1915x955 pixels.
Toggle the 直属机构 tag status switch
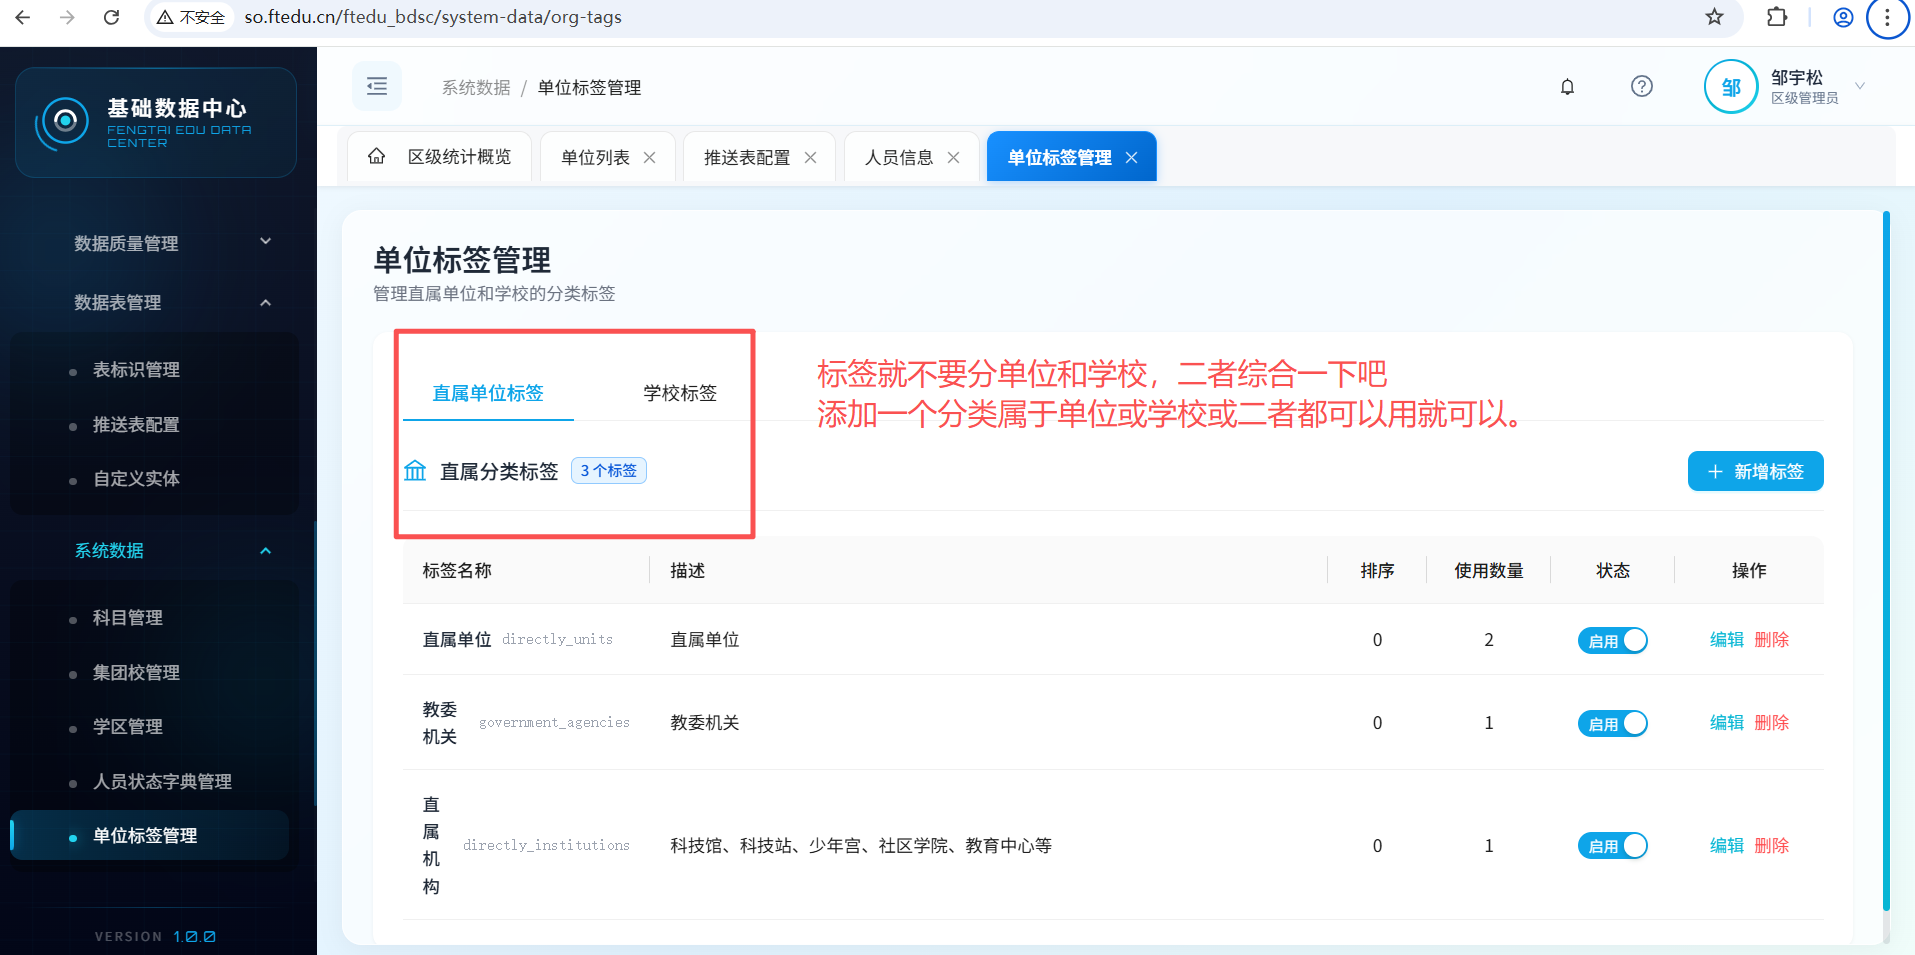pos(1612,846)
